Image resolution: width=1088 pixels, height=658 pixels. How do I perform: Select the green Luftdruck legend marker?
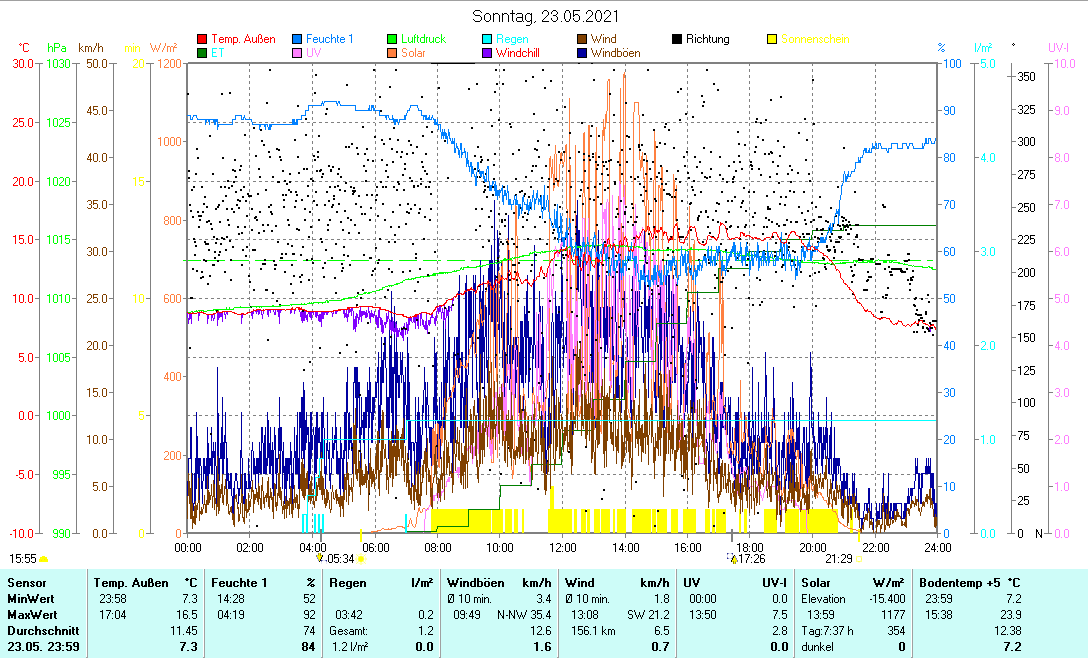pyautogui.click(x=393, y=40)
